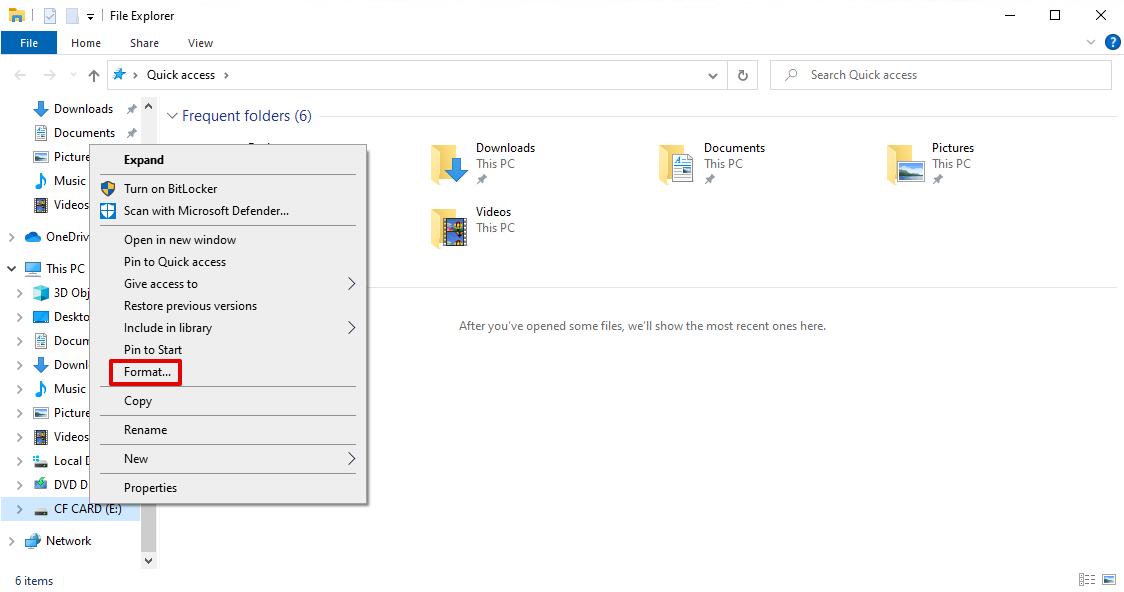Click the pin icon next to Downloads

[x=131, y=108]
